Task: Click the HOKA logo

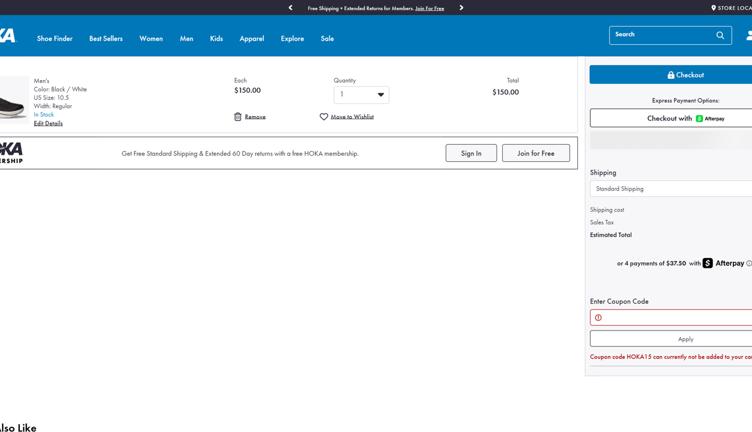Action: [x=8, y=35]
